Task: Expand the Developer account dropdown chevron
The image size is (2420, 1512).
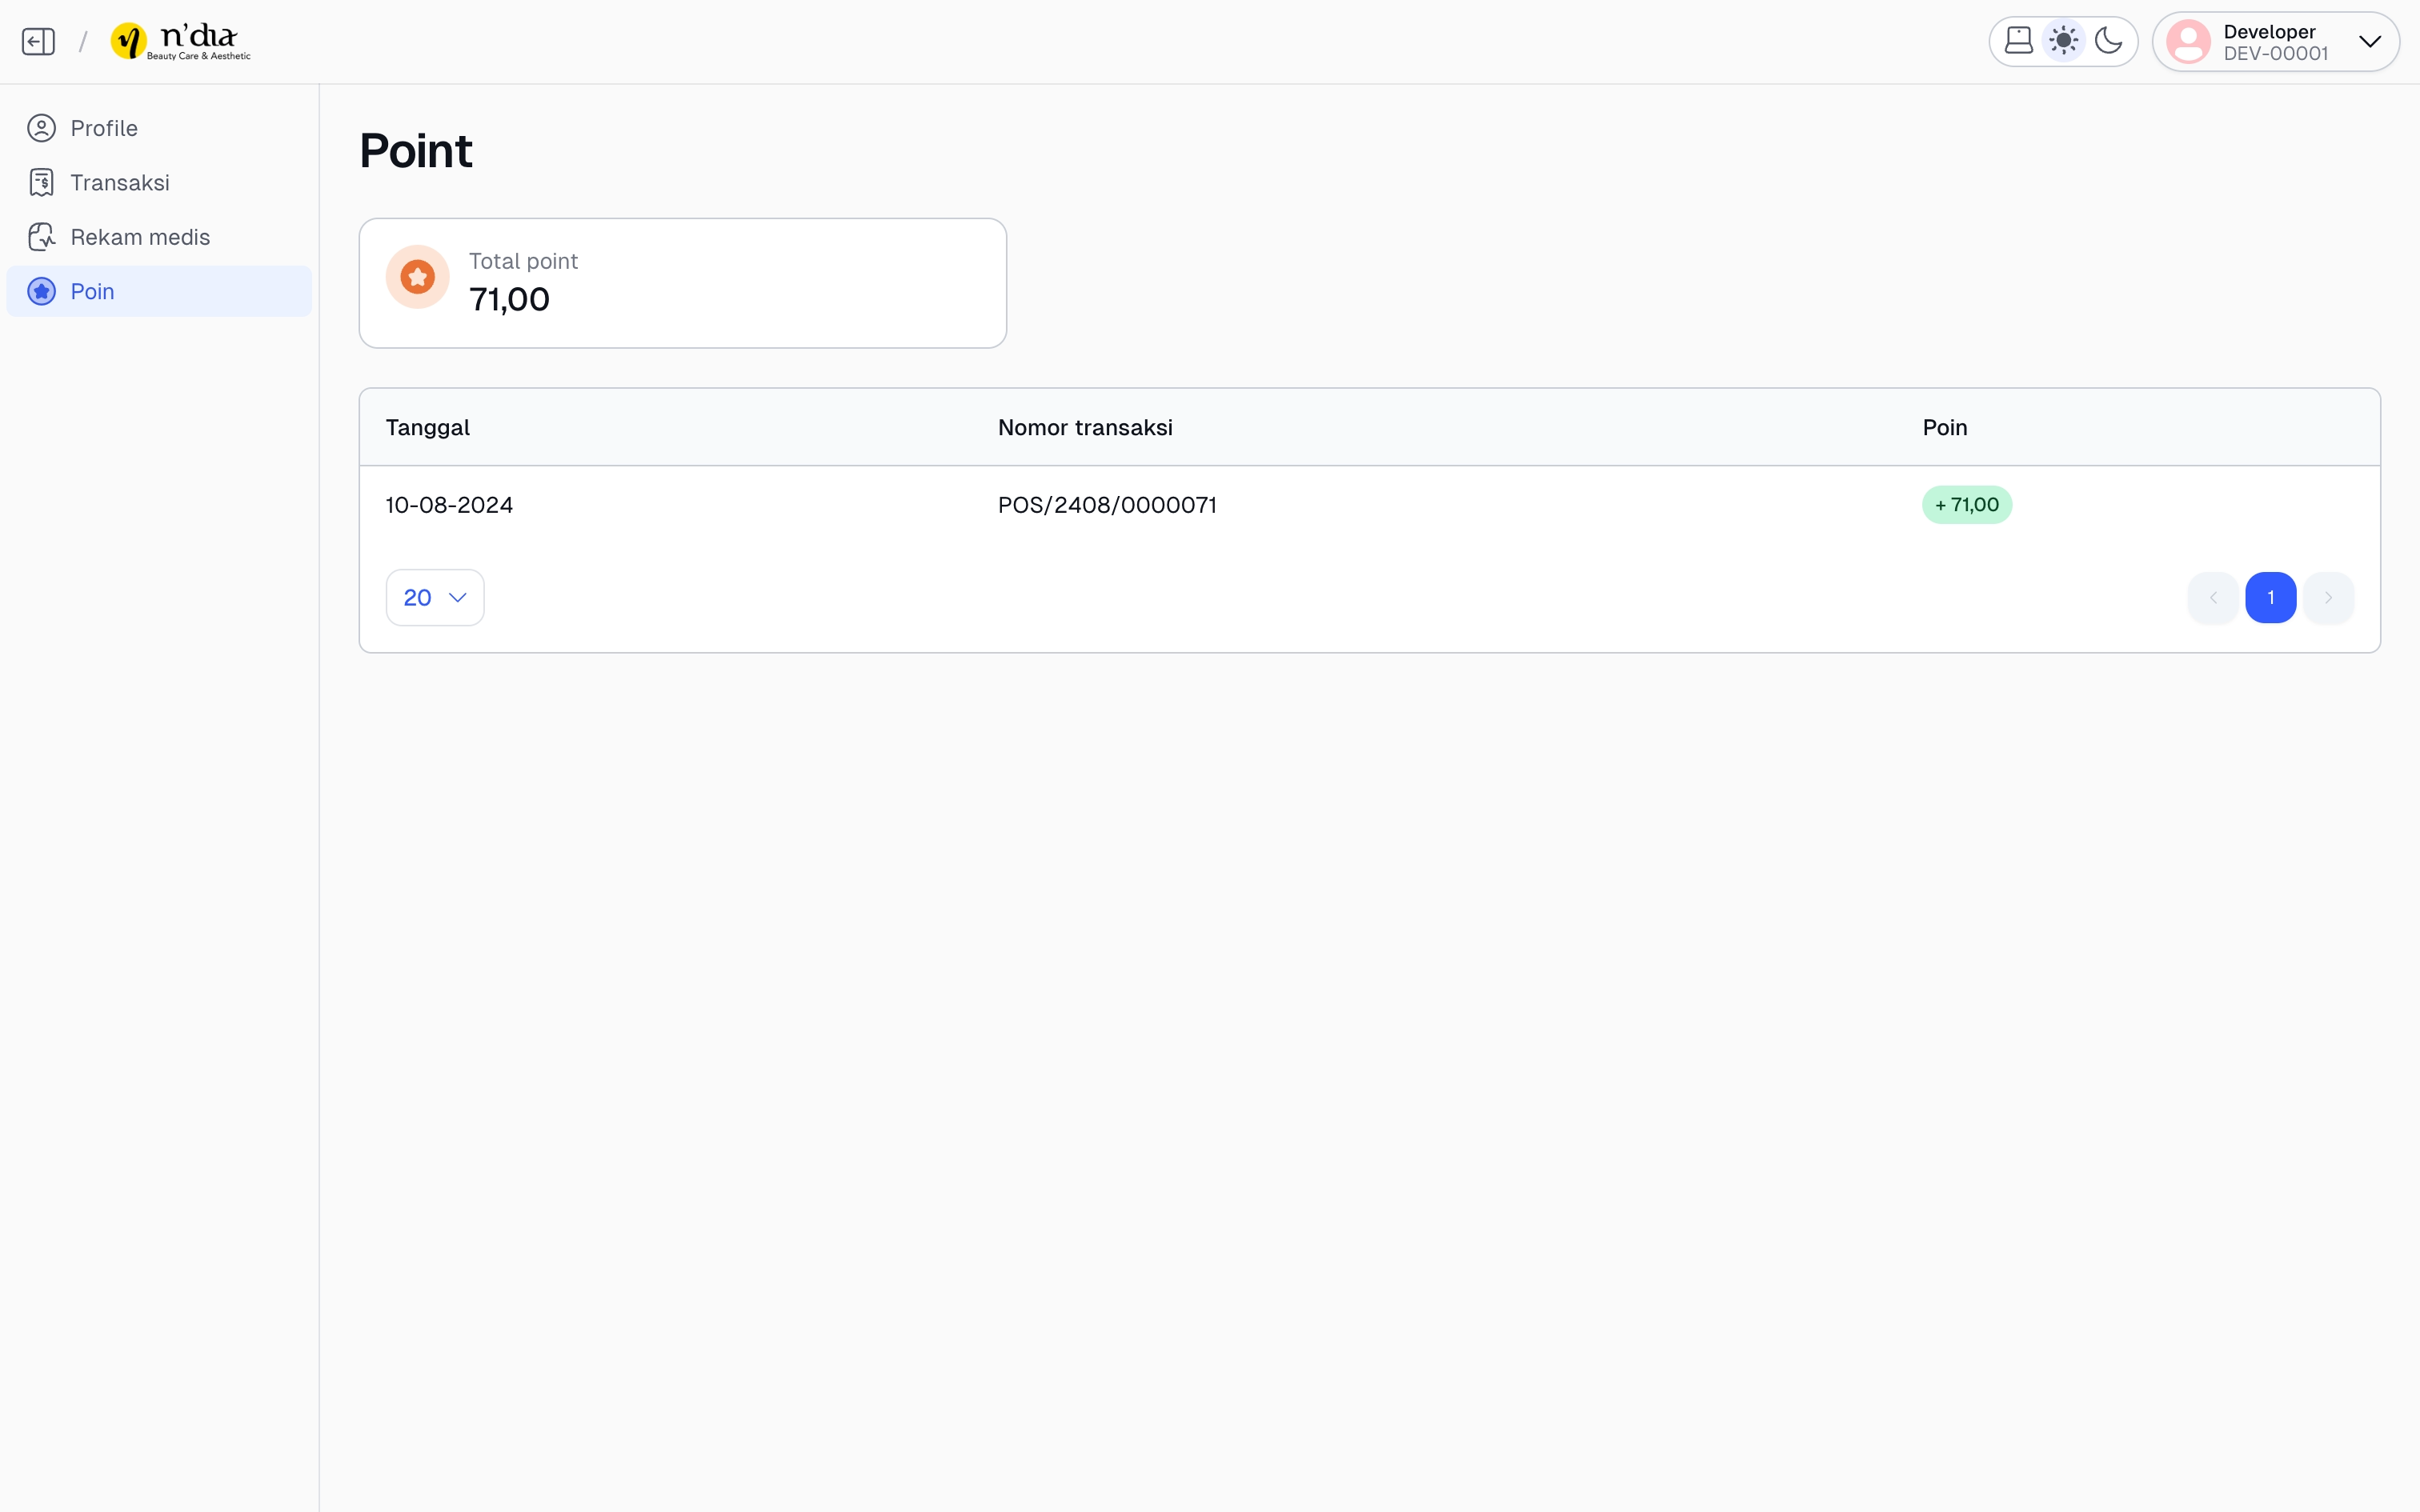Action: [x=2370, y=41]
